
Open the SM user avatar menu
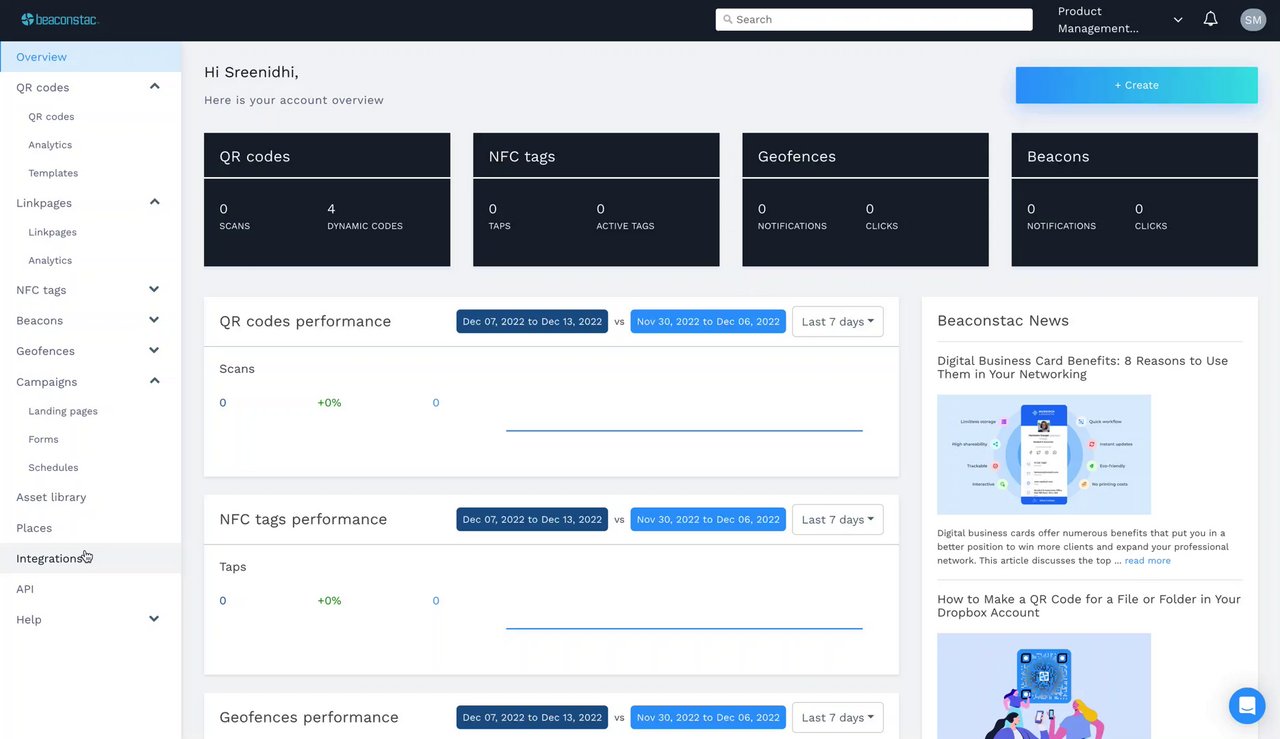(x=1253, y=19)
